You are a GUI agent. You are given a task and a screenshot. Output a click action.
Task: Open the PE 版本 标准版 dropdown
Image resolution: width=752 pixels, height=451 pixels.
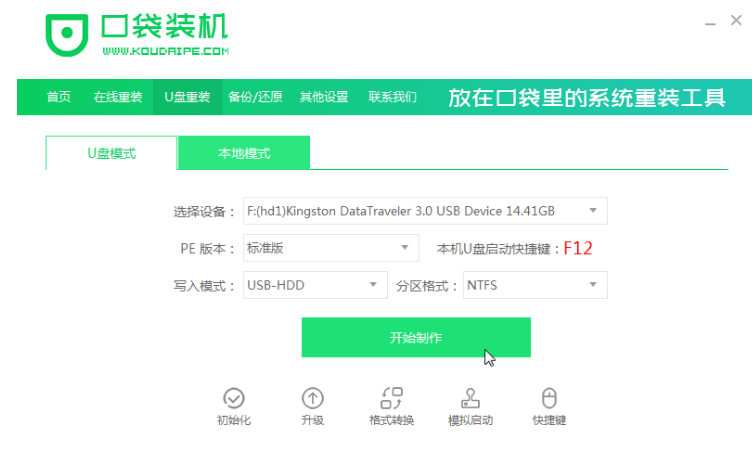331,248
